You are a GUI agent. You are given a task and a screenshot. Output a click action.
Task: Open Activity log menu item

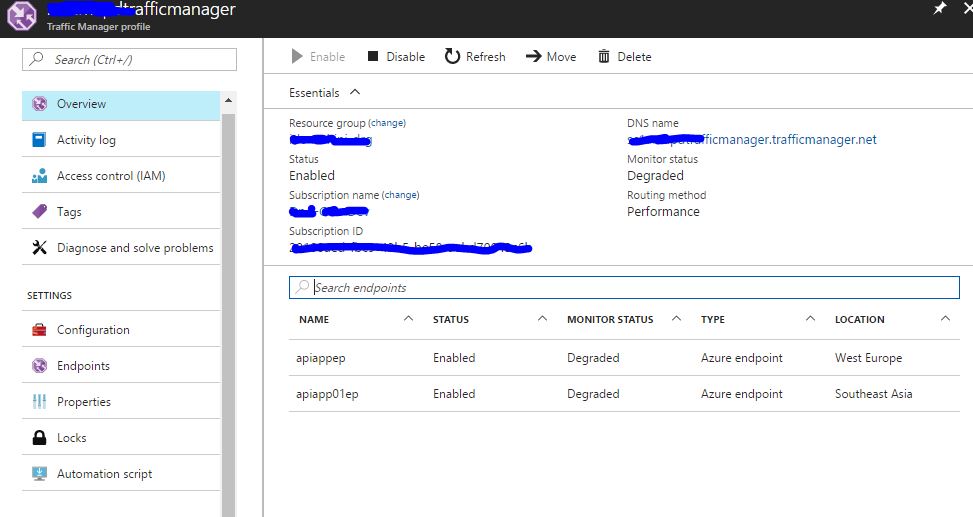tap(121, 140)
